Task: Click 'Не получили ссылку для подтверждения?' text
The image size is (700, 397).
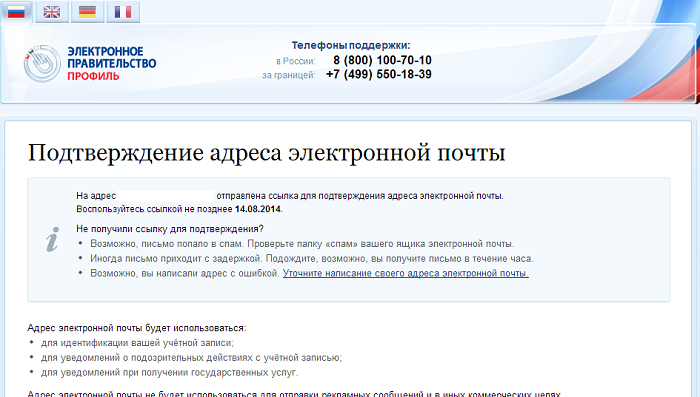Action: 170,229
